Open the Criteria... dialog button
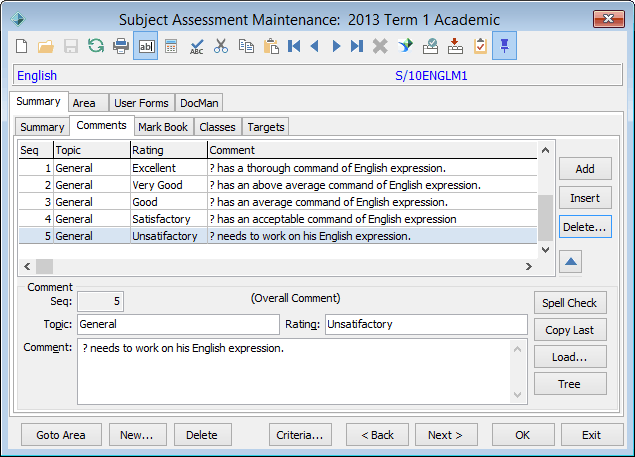 (x=300, y=435)
